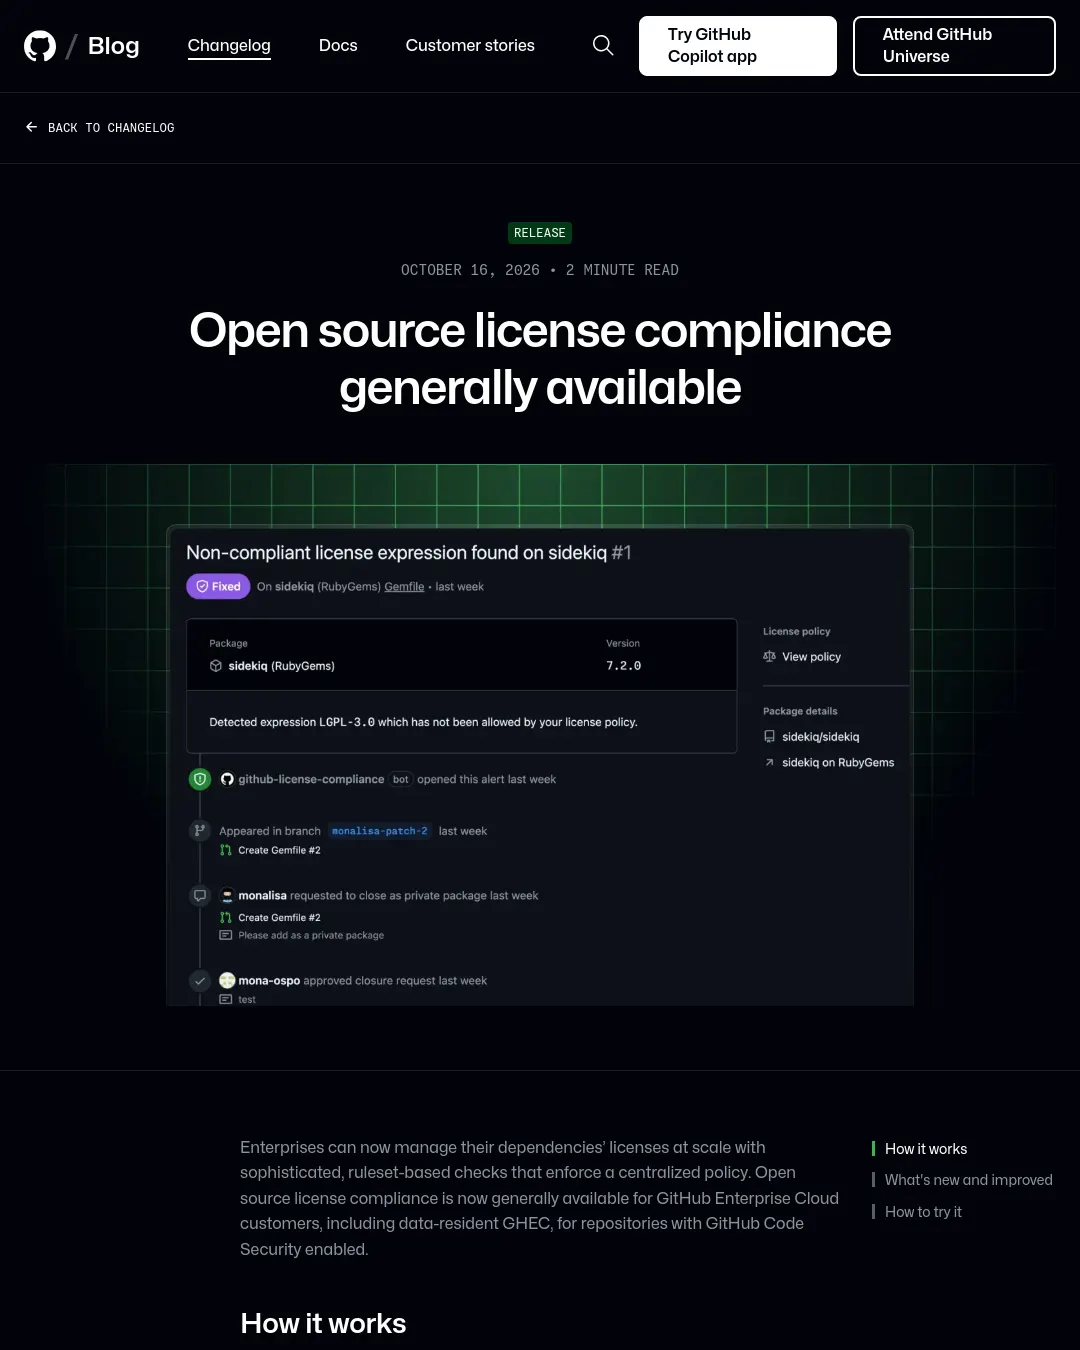Click the monalisa avatar
Viewport: 1080px width, 1350px height.
(227, 896)
